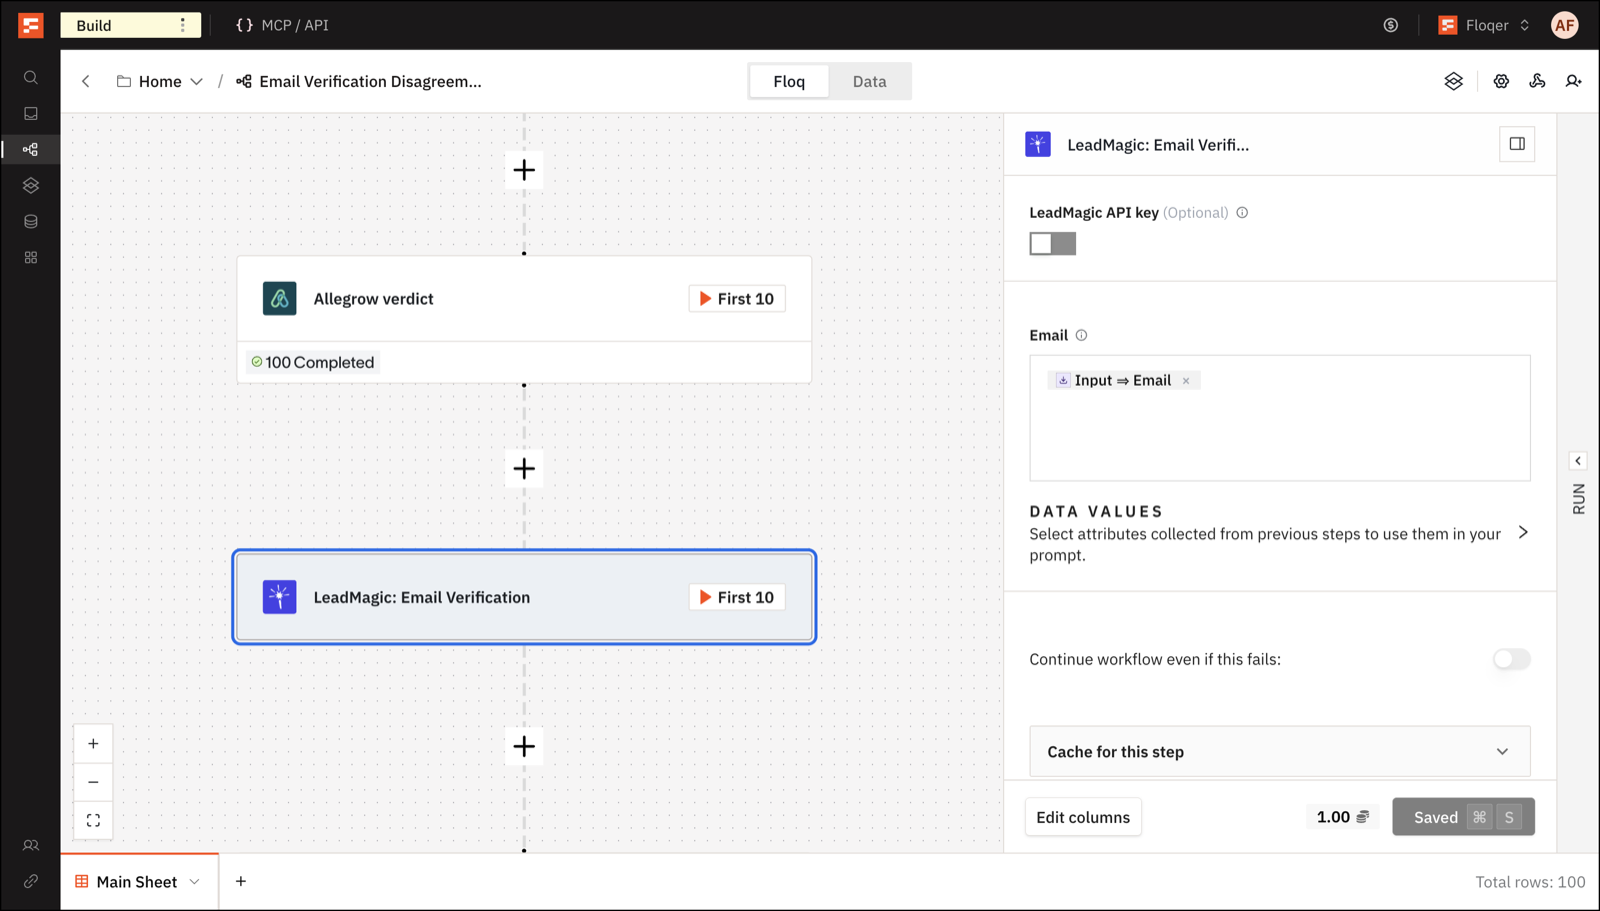Click the Floqer logo in top-left corner
The image size is (1600, 911).
(31, 25)
